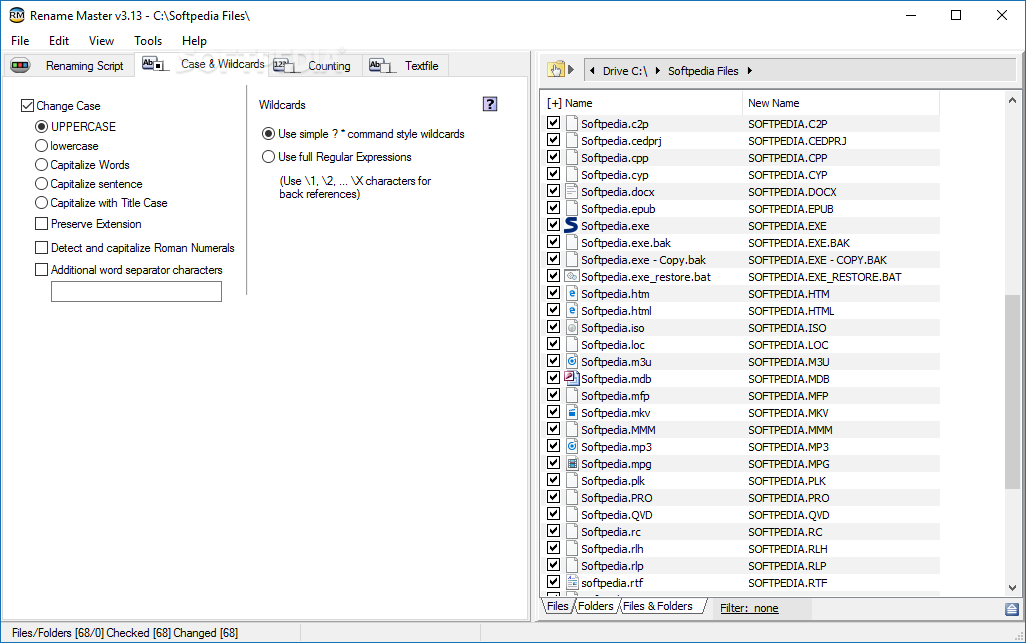Click the Softpedia.m3u media icon

(572, 361)
